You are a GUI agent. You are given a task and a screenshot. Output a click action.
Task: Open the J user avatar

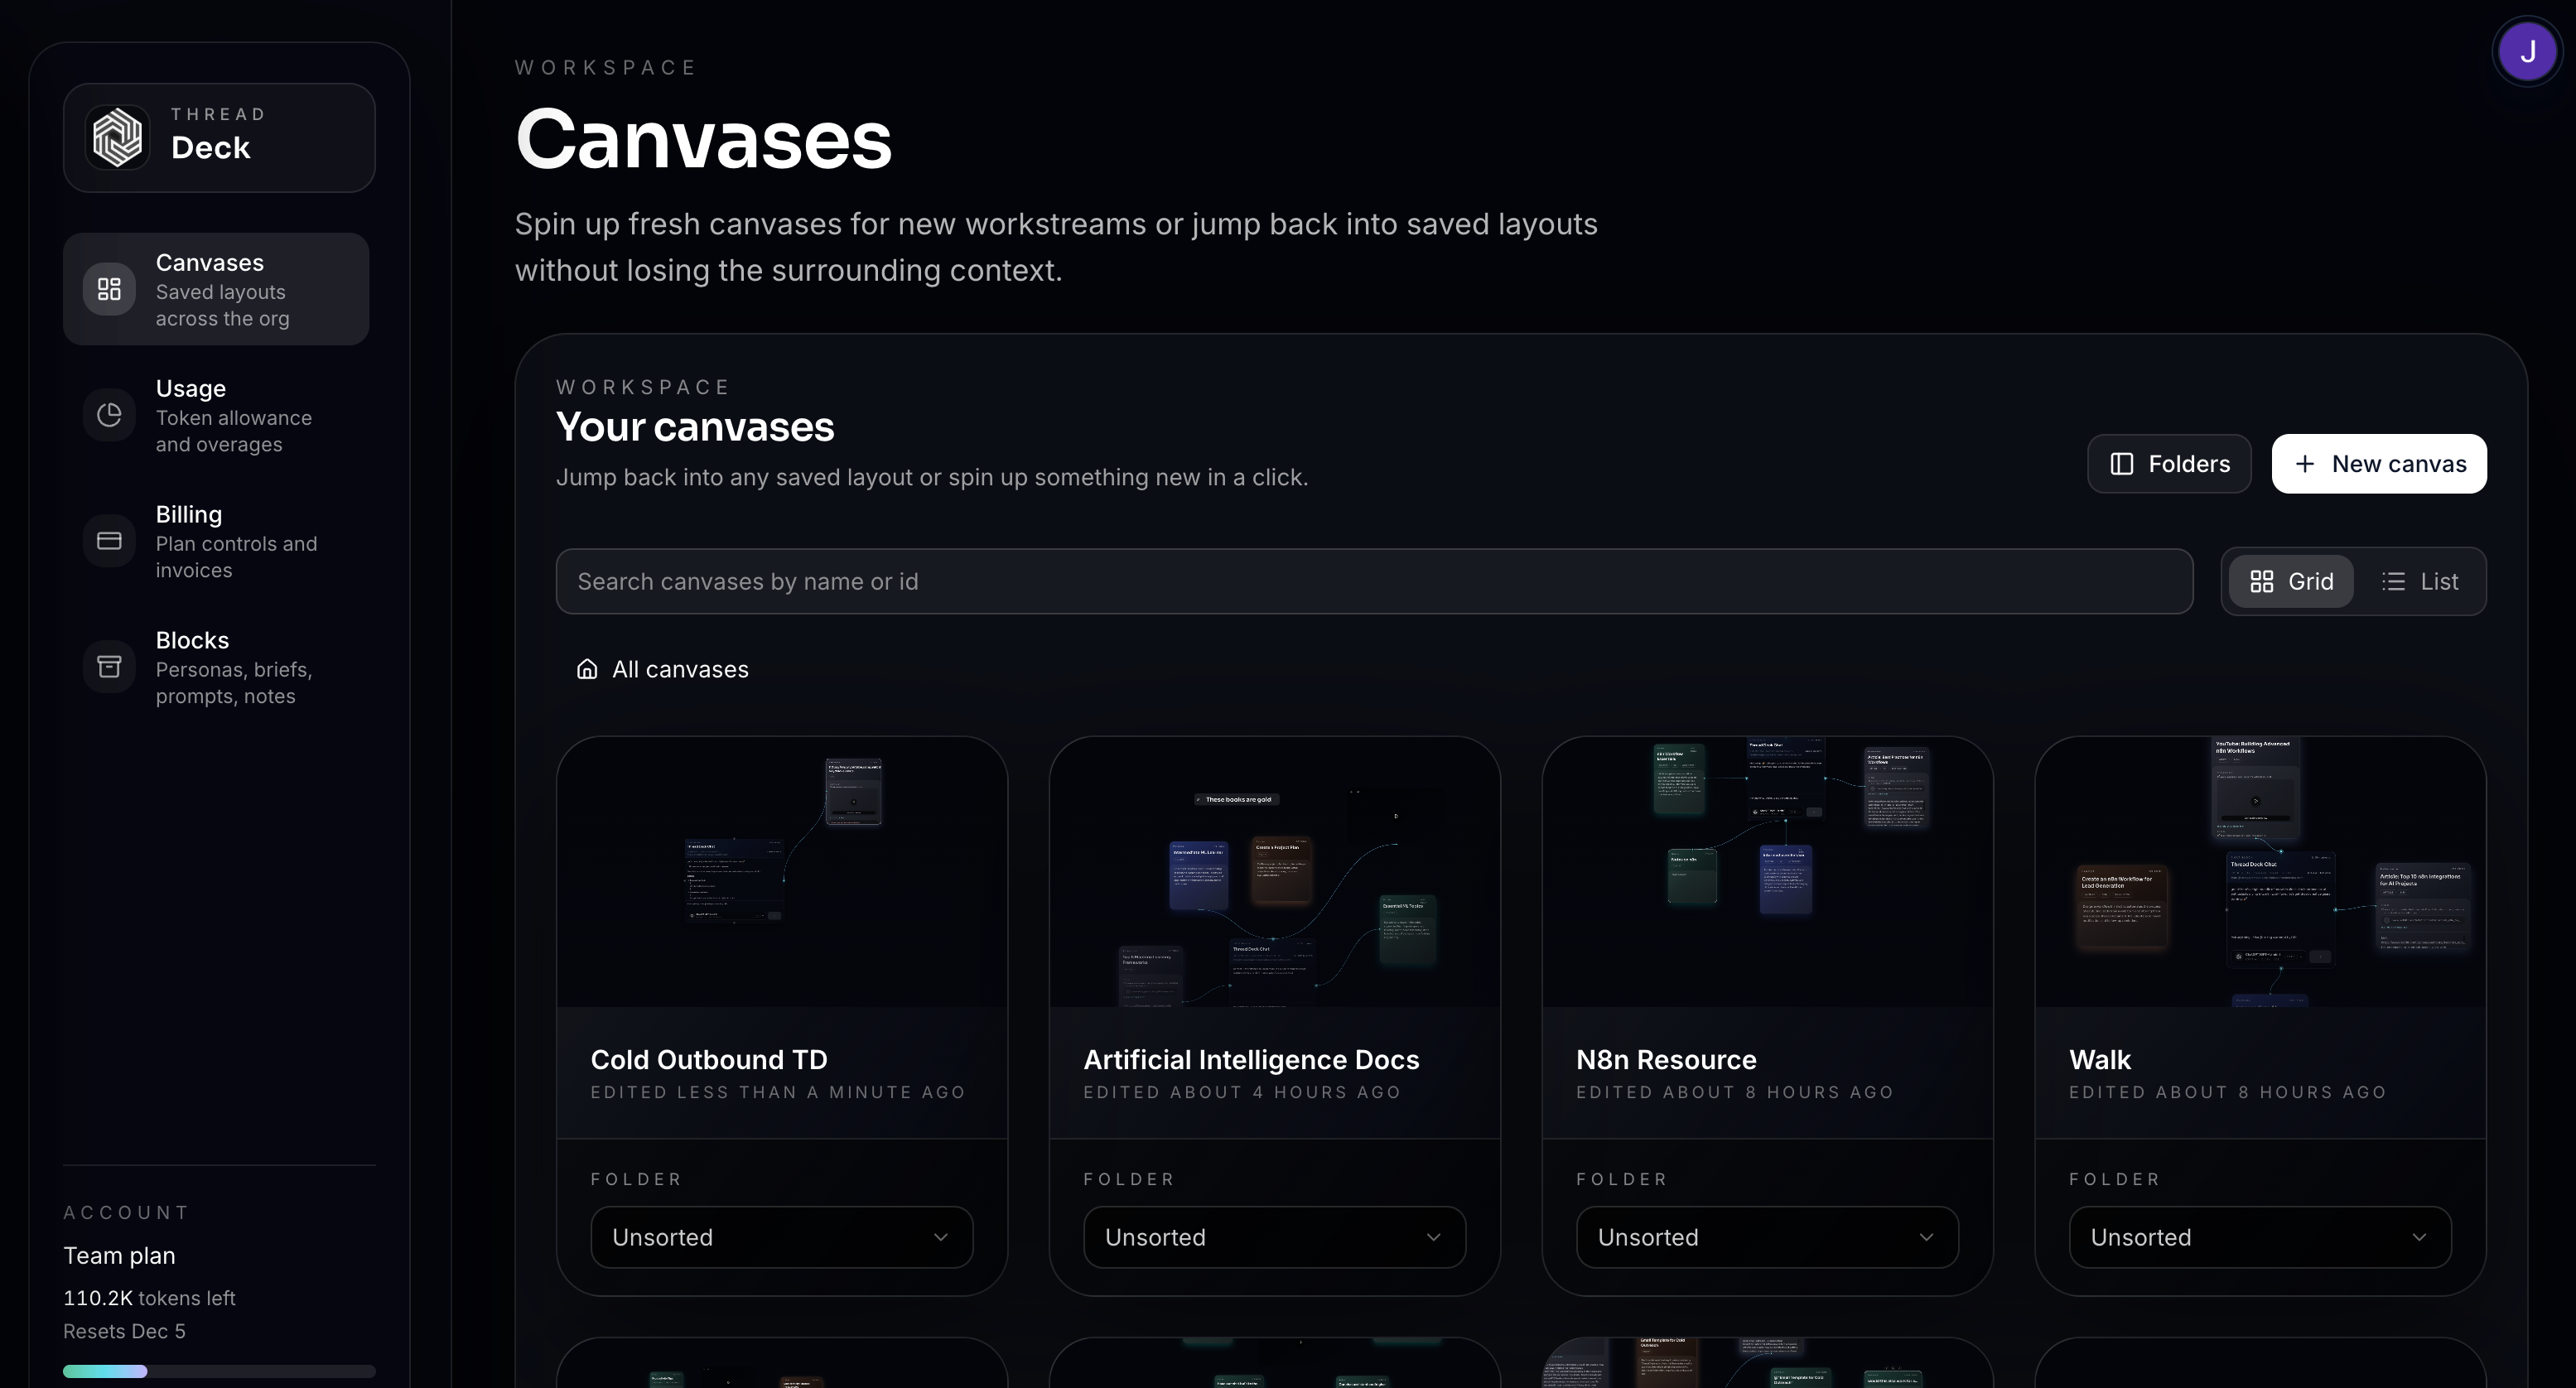pos(2527,52)
